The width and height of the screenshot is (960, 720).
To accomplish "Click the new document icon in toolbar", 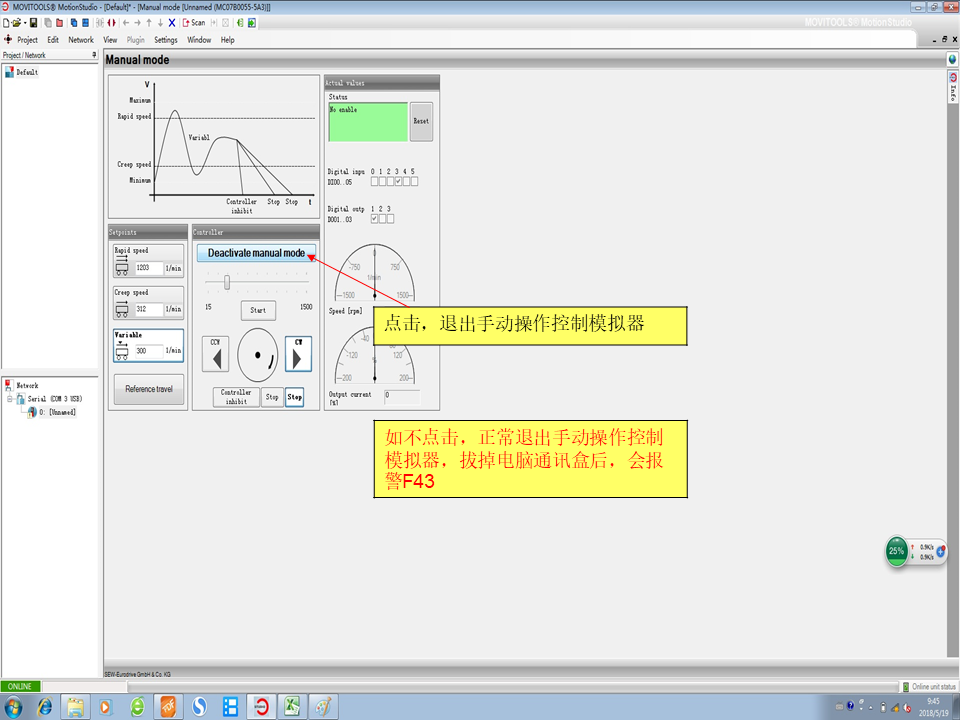I will (6, 22).
